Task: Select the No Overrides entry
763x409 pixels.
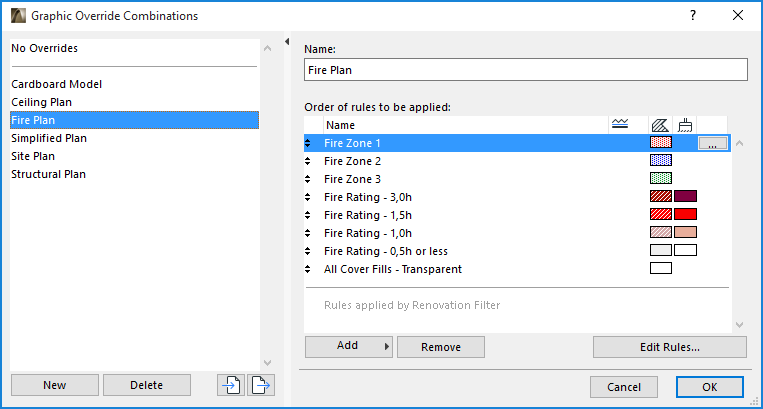Action: 44,48
